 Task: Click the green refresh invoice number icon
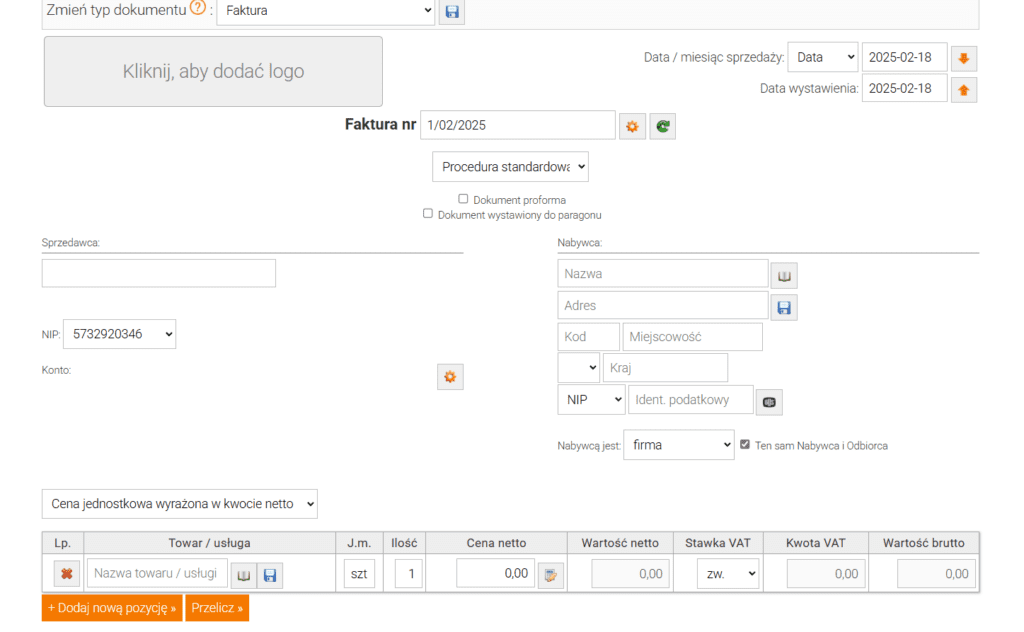click(x=663, y=126)
